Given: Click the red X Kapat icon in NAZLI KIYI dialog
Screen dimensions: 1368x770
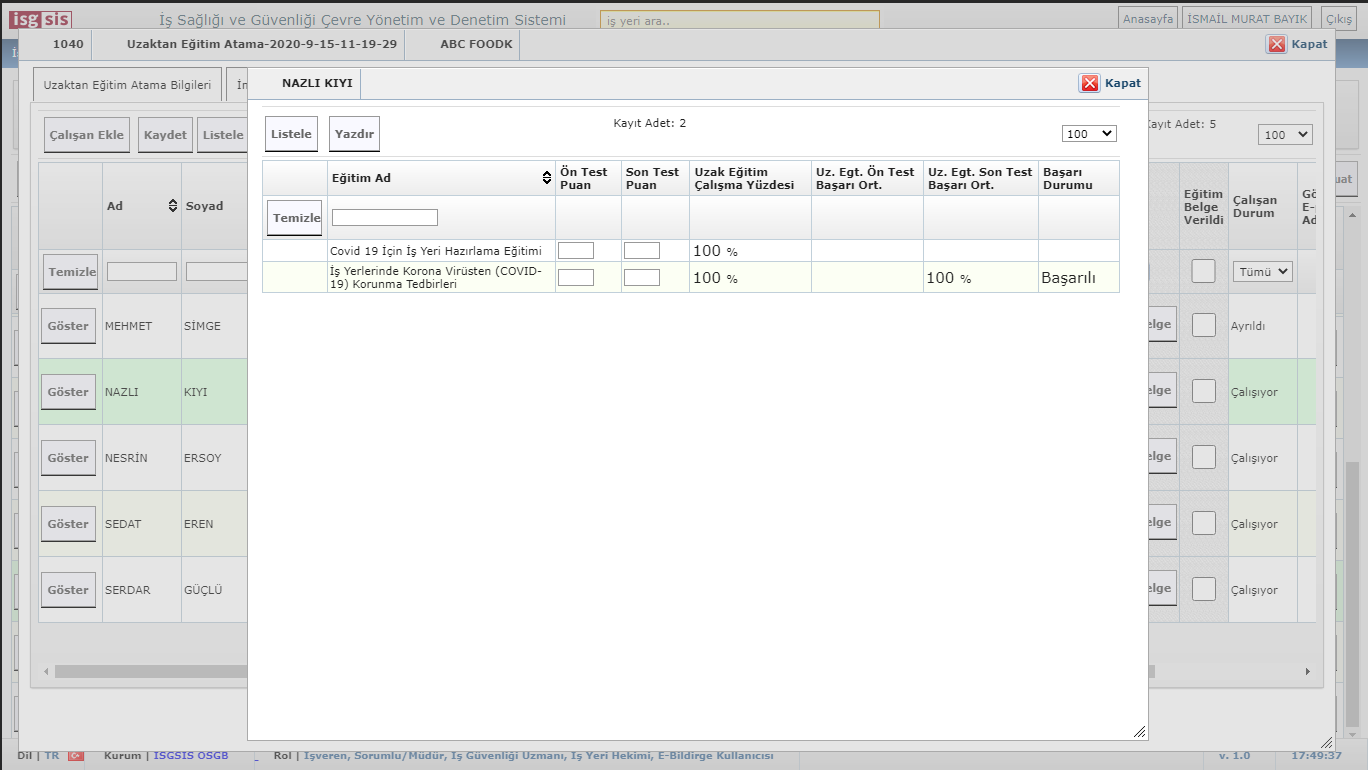Looking at the screenshot, I should tap(1090, 83).
